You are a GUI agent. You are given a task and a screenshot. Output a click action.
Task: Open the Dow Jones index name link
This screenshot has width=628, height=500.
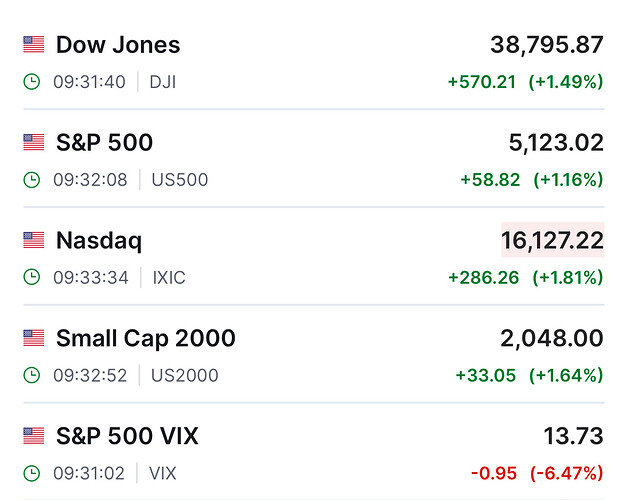pos(118,45)
